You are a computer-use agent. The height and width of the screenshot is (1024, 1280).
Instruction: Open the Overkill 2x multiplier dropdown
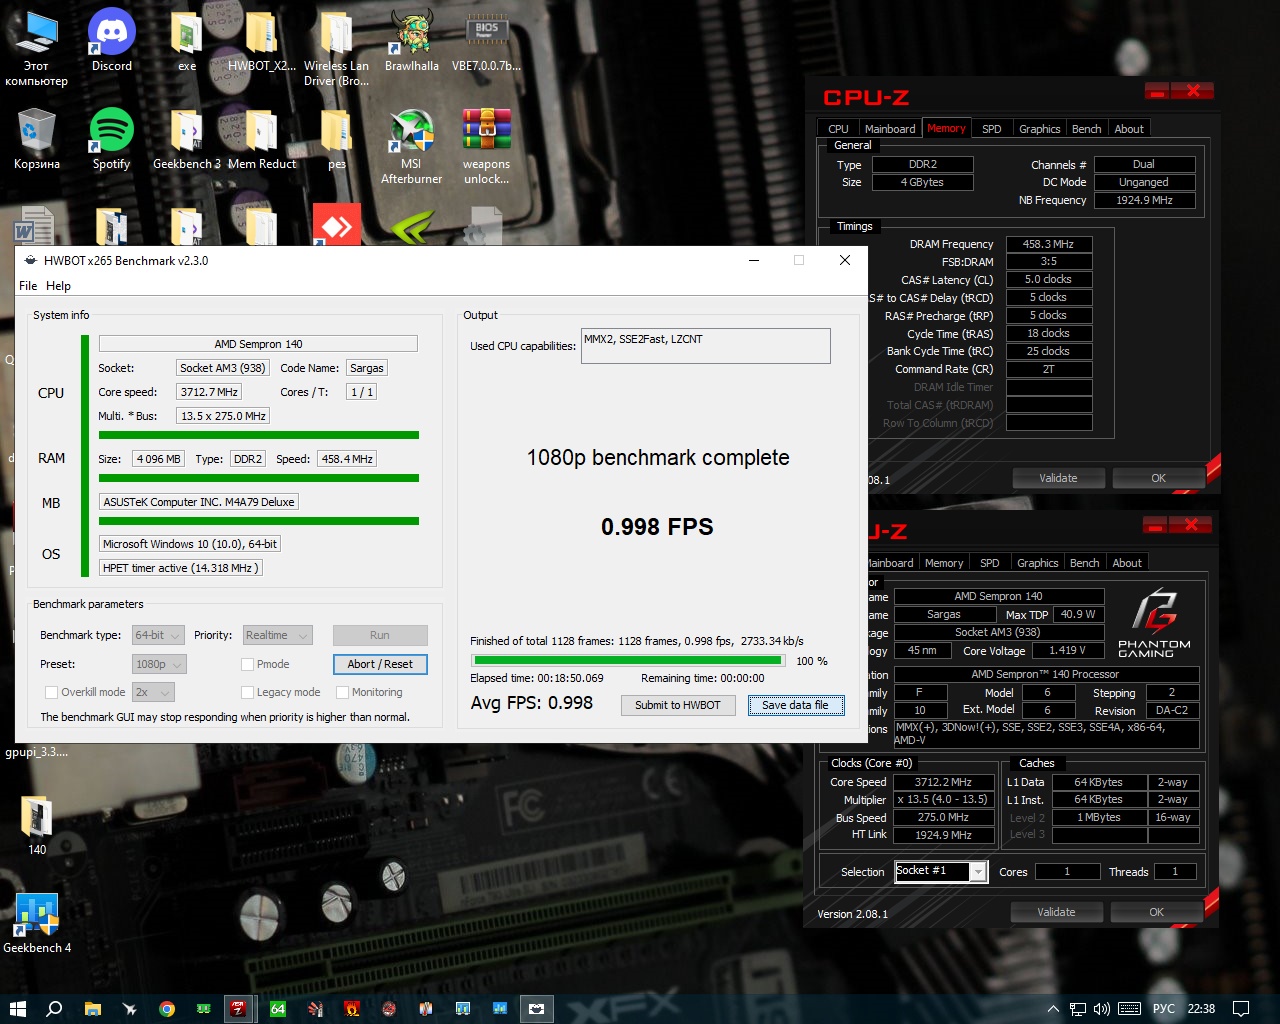click(x=153, y=692)
